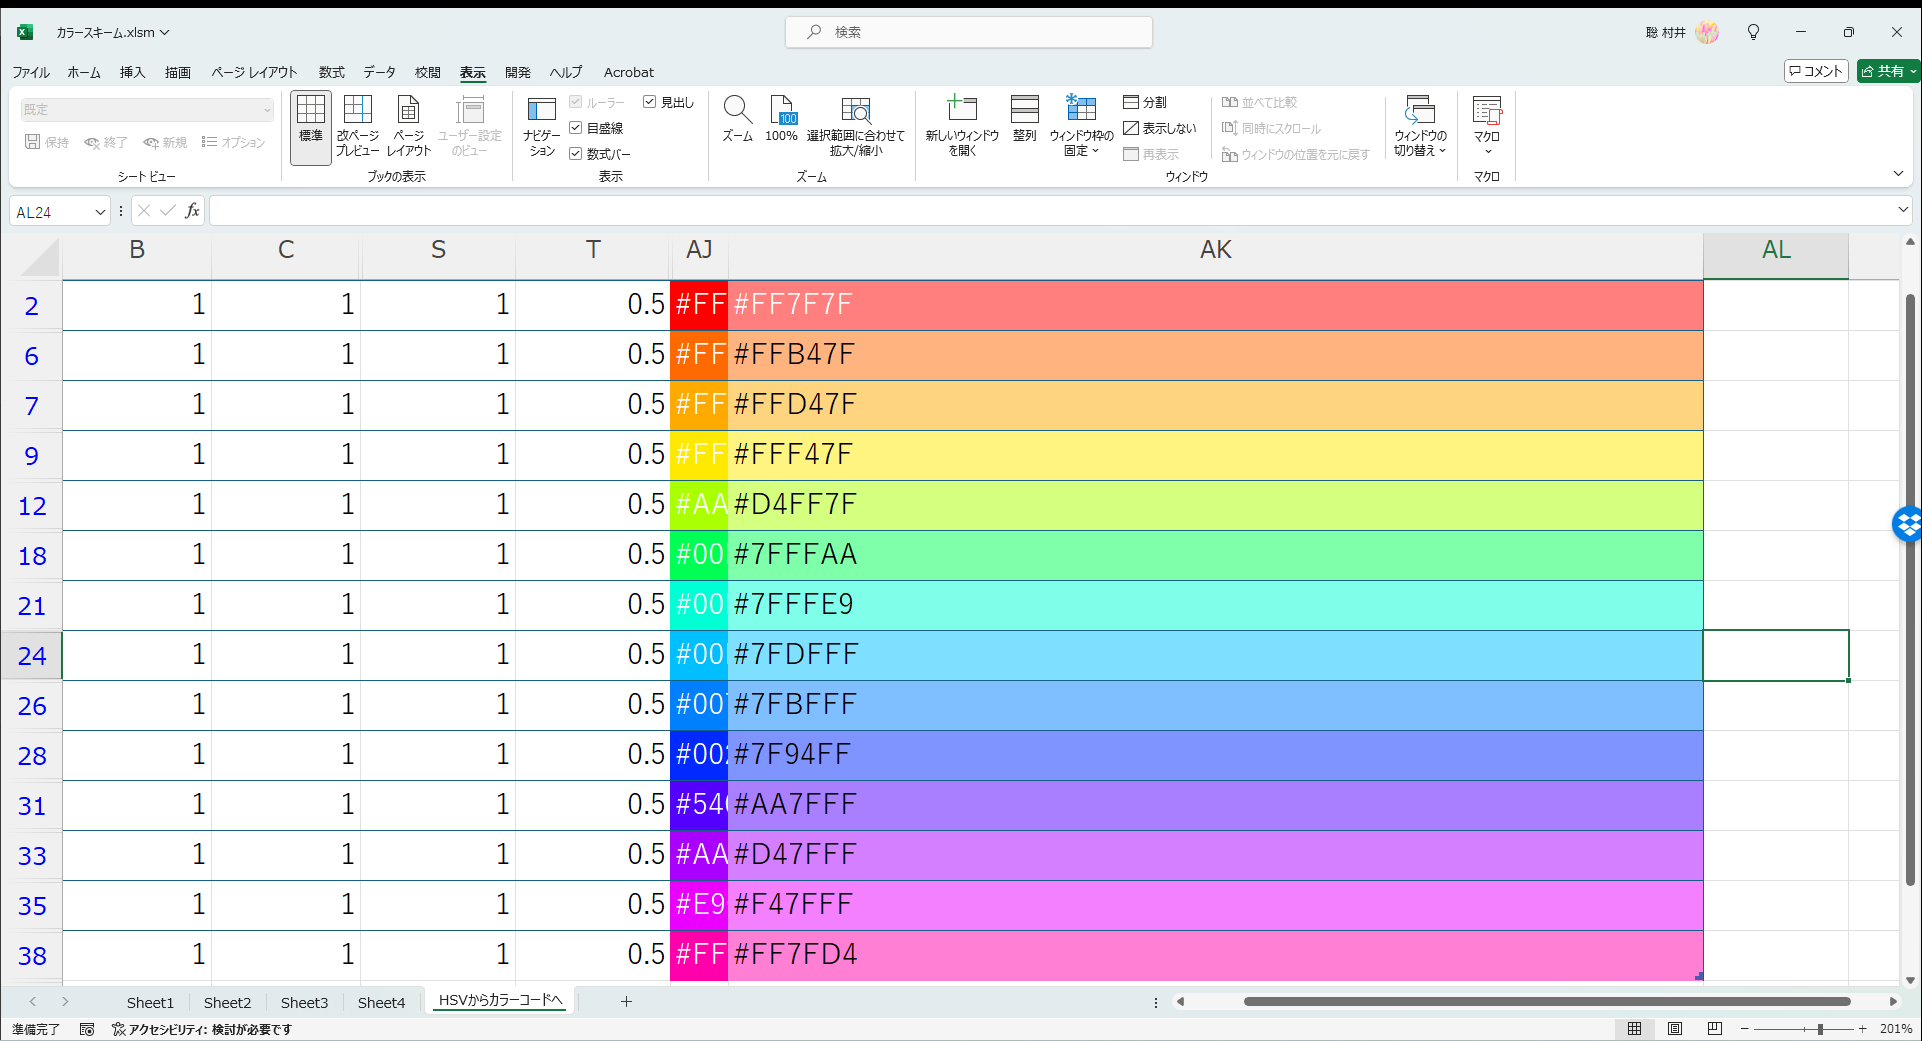Switch to Sheet3 tab
Screen dimensions: 1922x1041
304,1002
